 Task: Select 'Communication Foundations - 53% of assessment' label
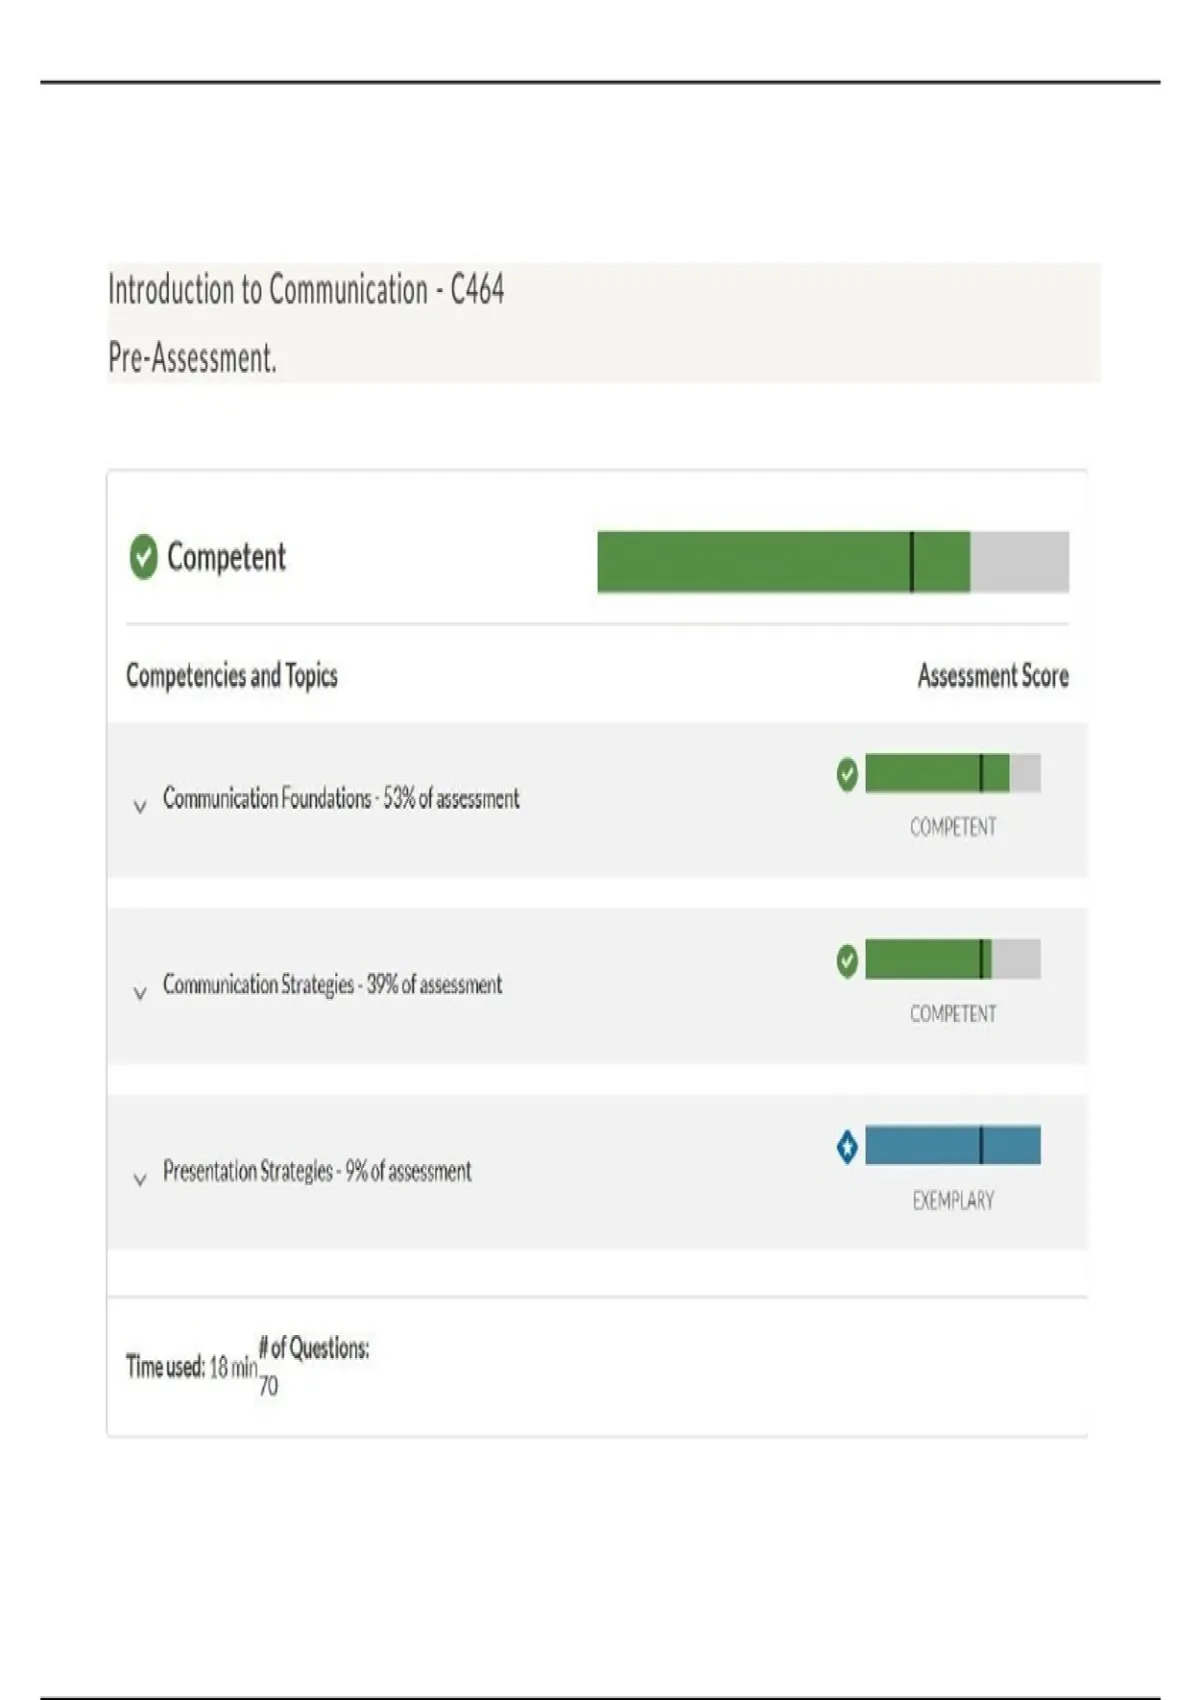pos(341,799)
